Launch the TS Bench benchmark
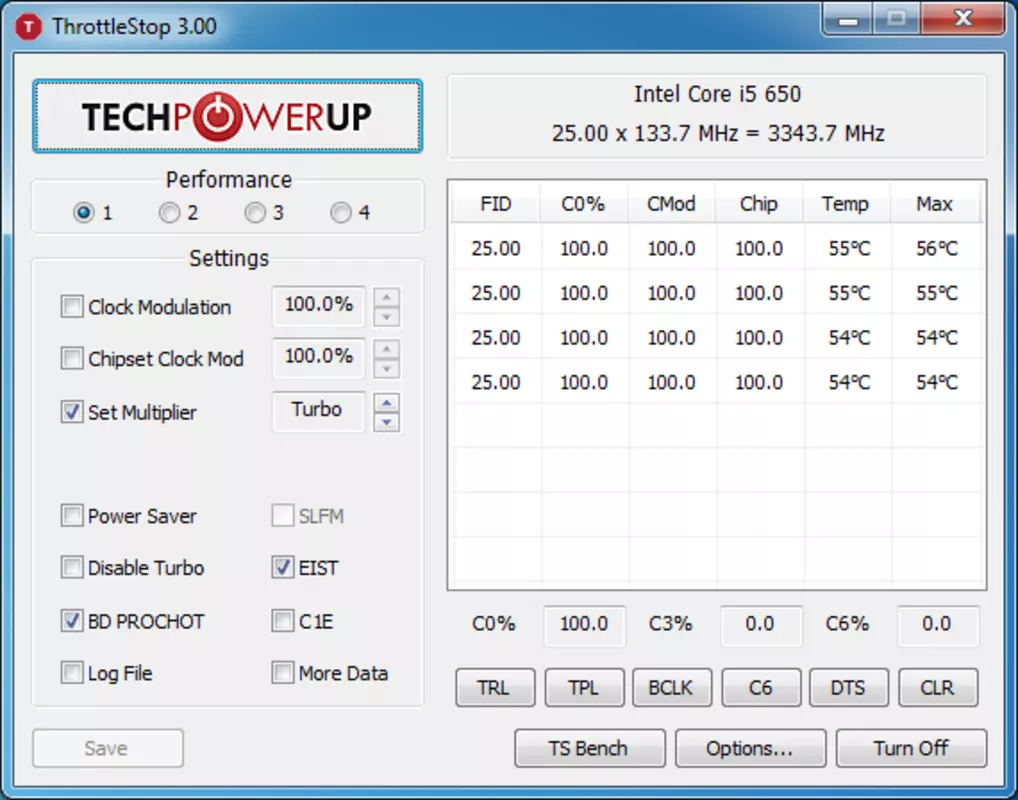Image resolution: width=1018 pixels, height=800 pixels. tap(590, 748)
